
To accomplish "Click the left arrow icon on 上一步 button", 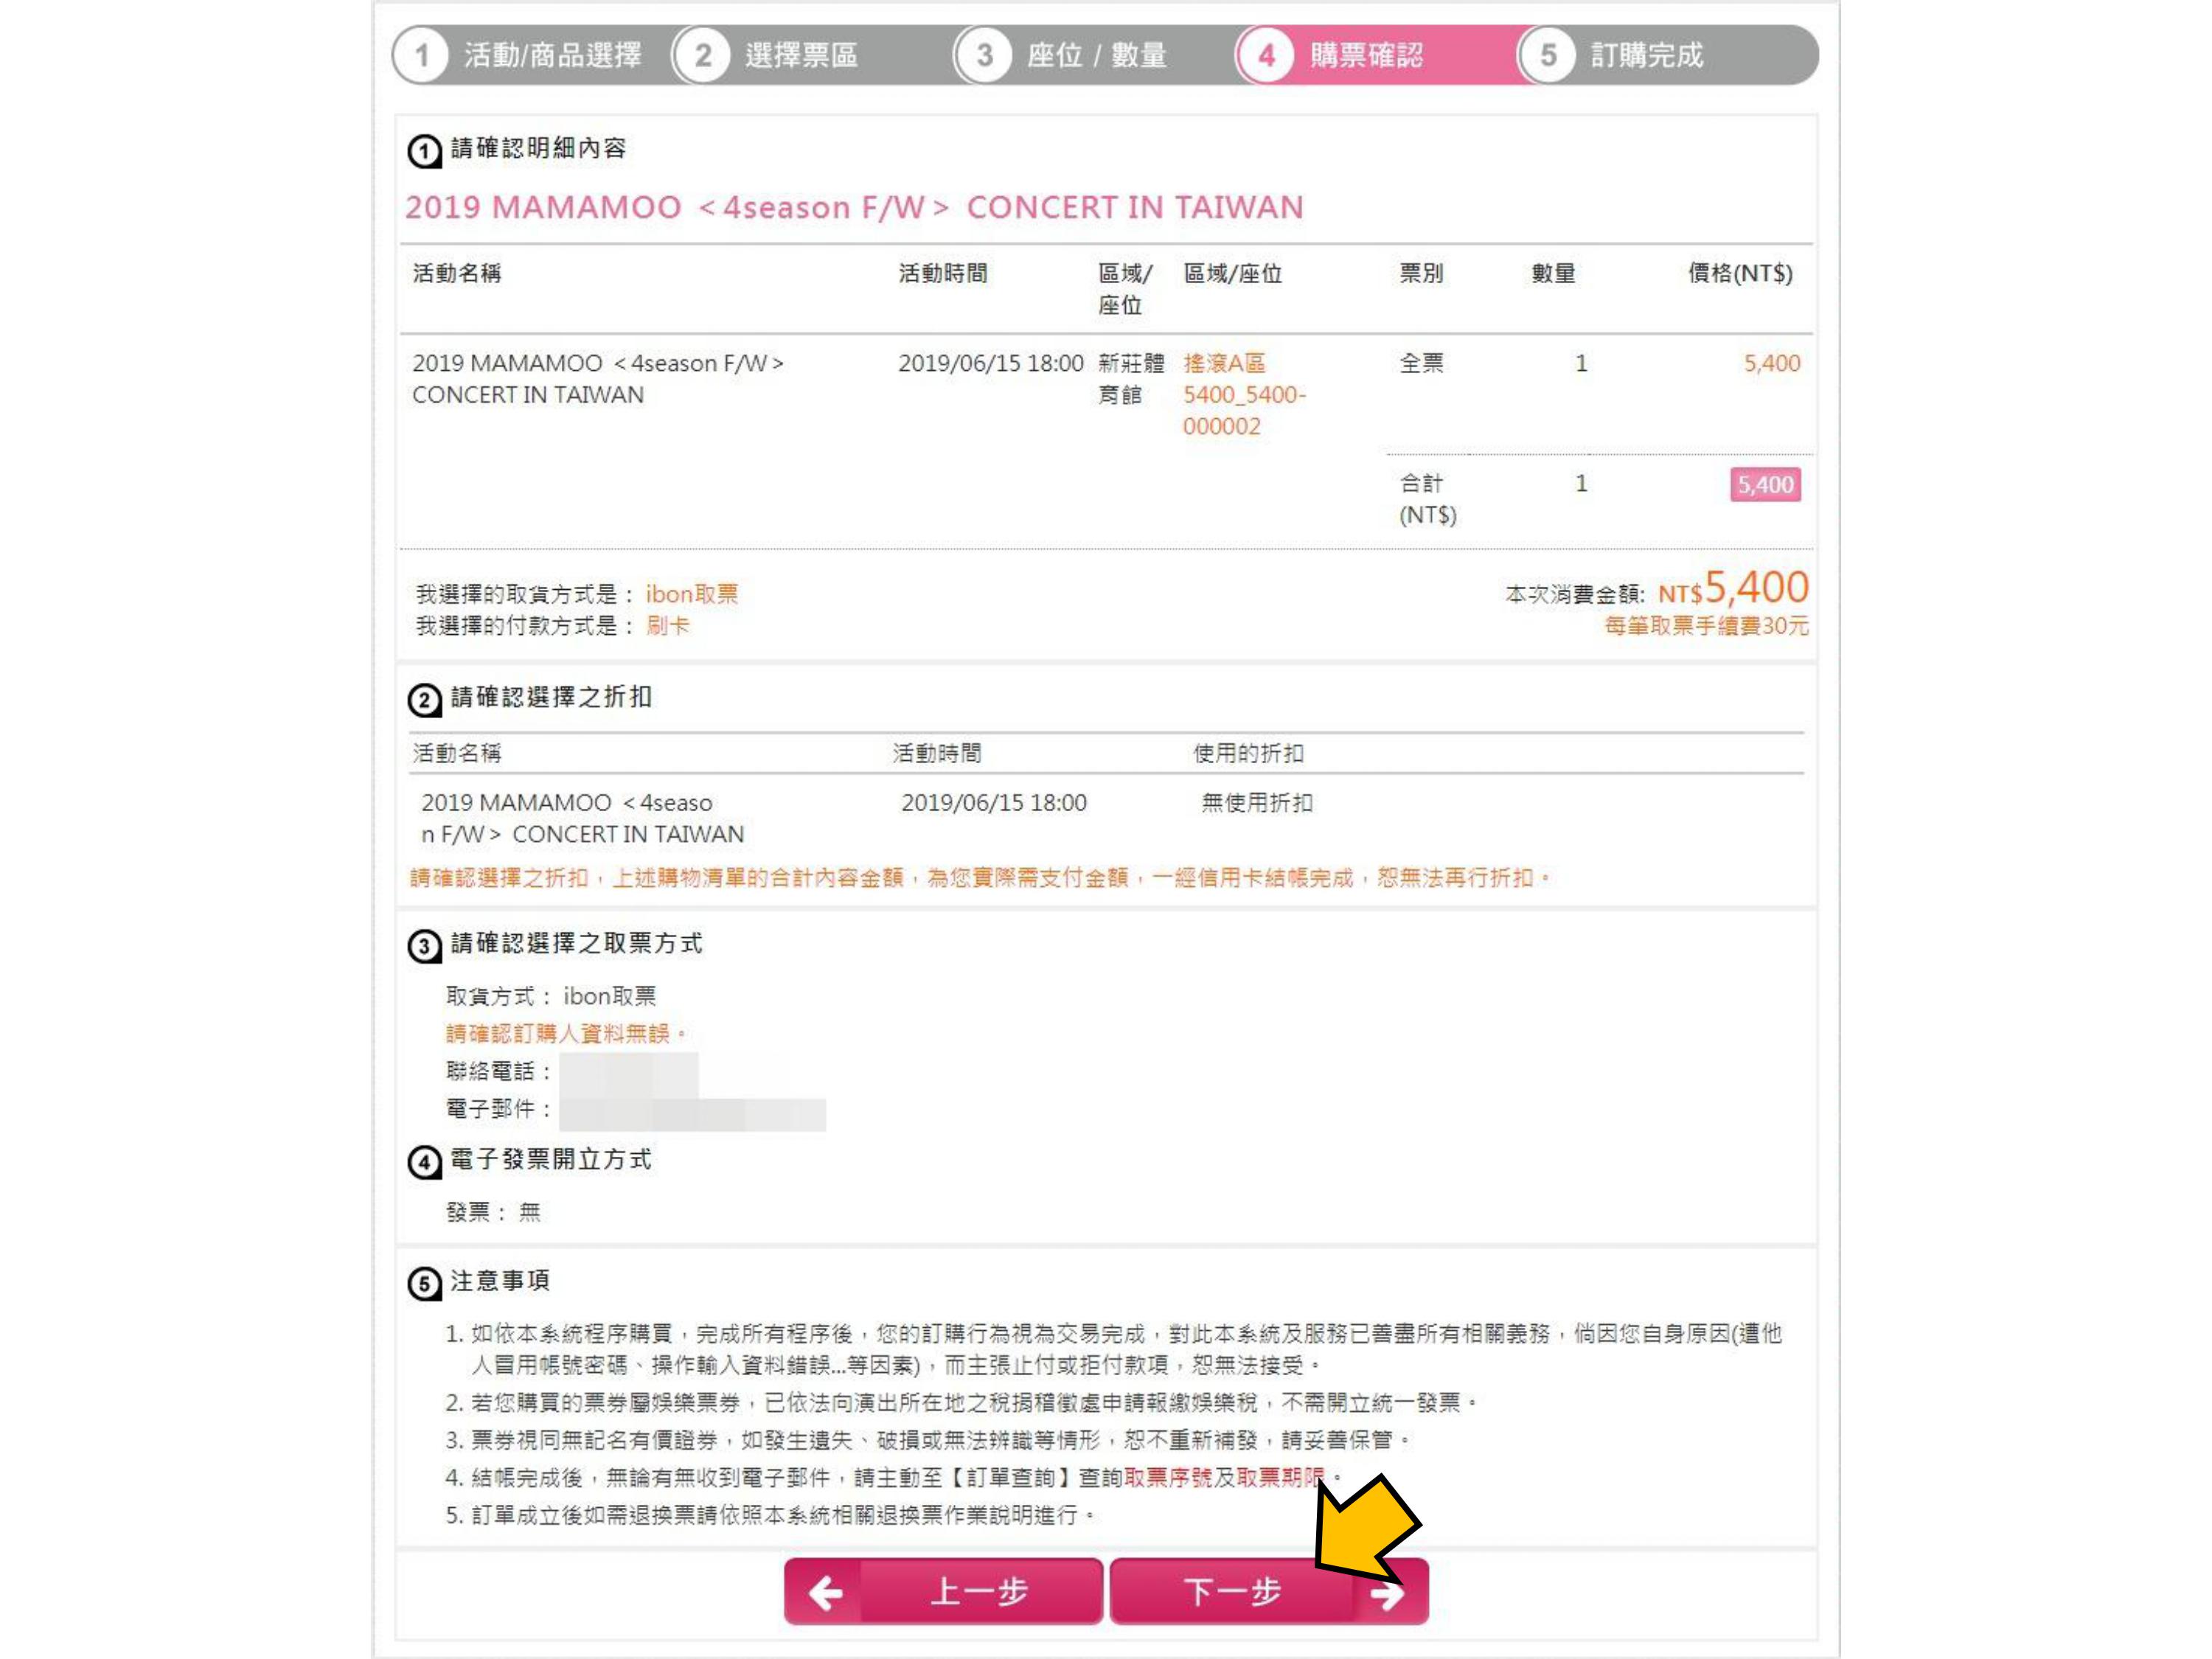I will 826,1591.
